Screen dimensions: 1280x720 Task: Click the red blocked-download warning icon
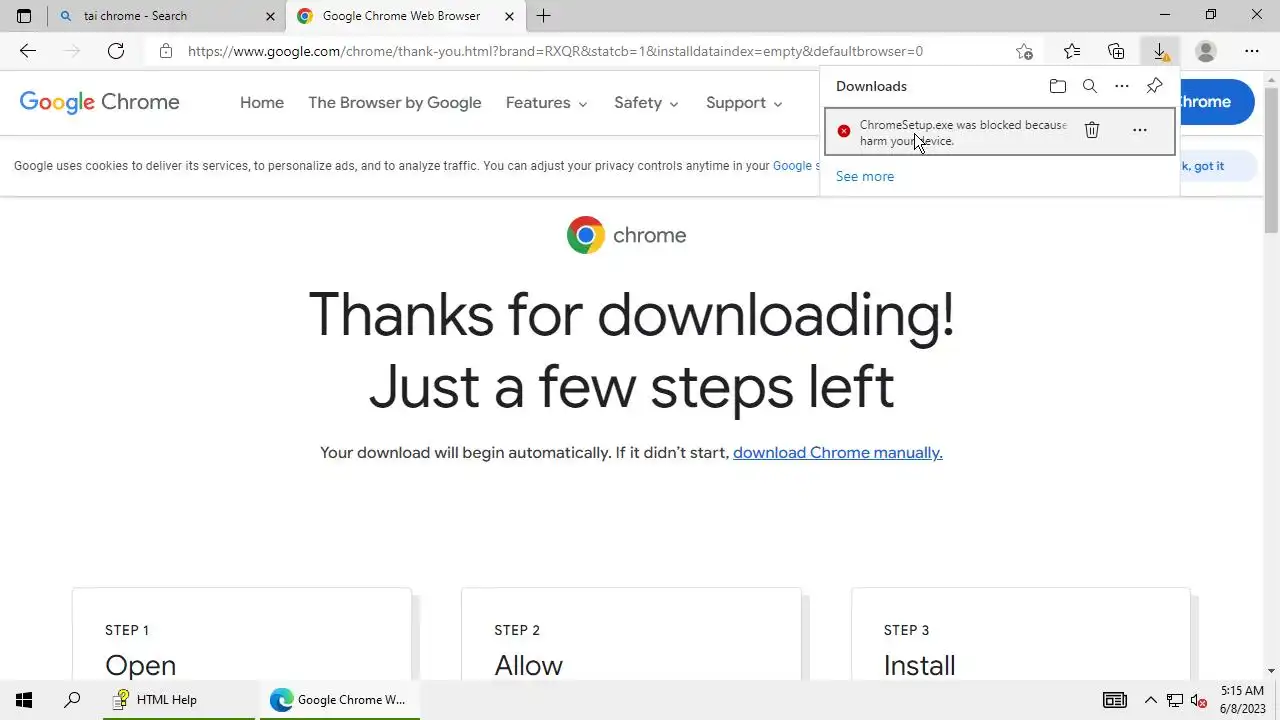pyautogui.click(x=844, y=131)
